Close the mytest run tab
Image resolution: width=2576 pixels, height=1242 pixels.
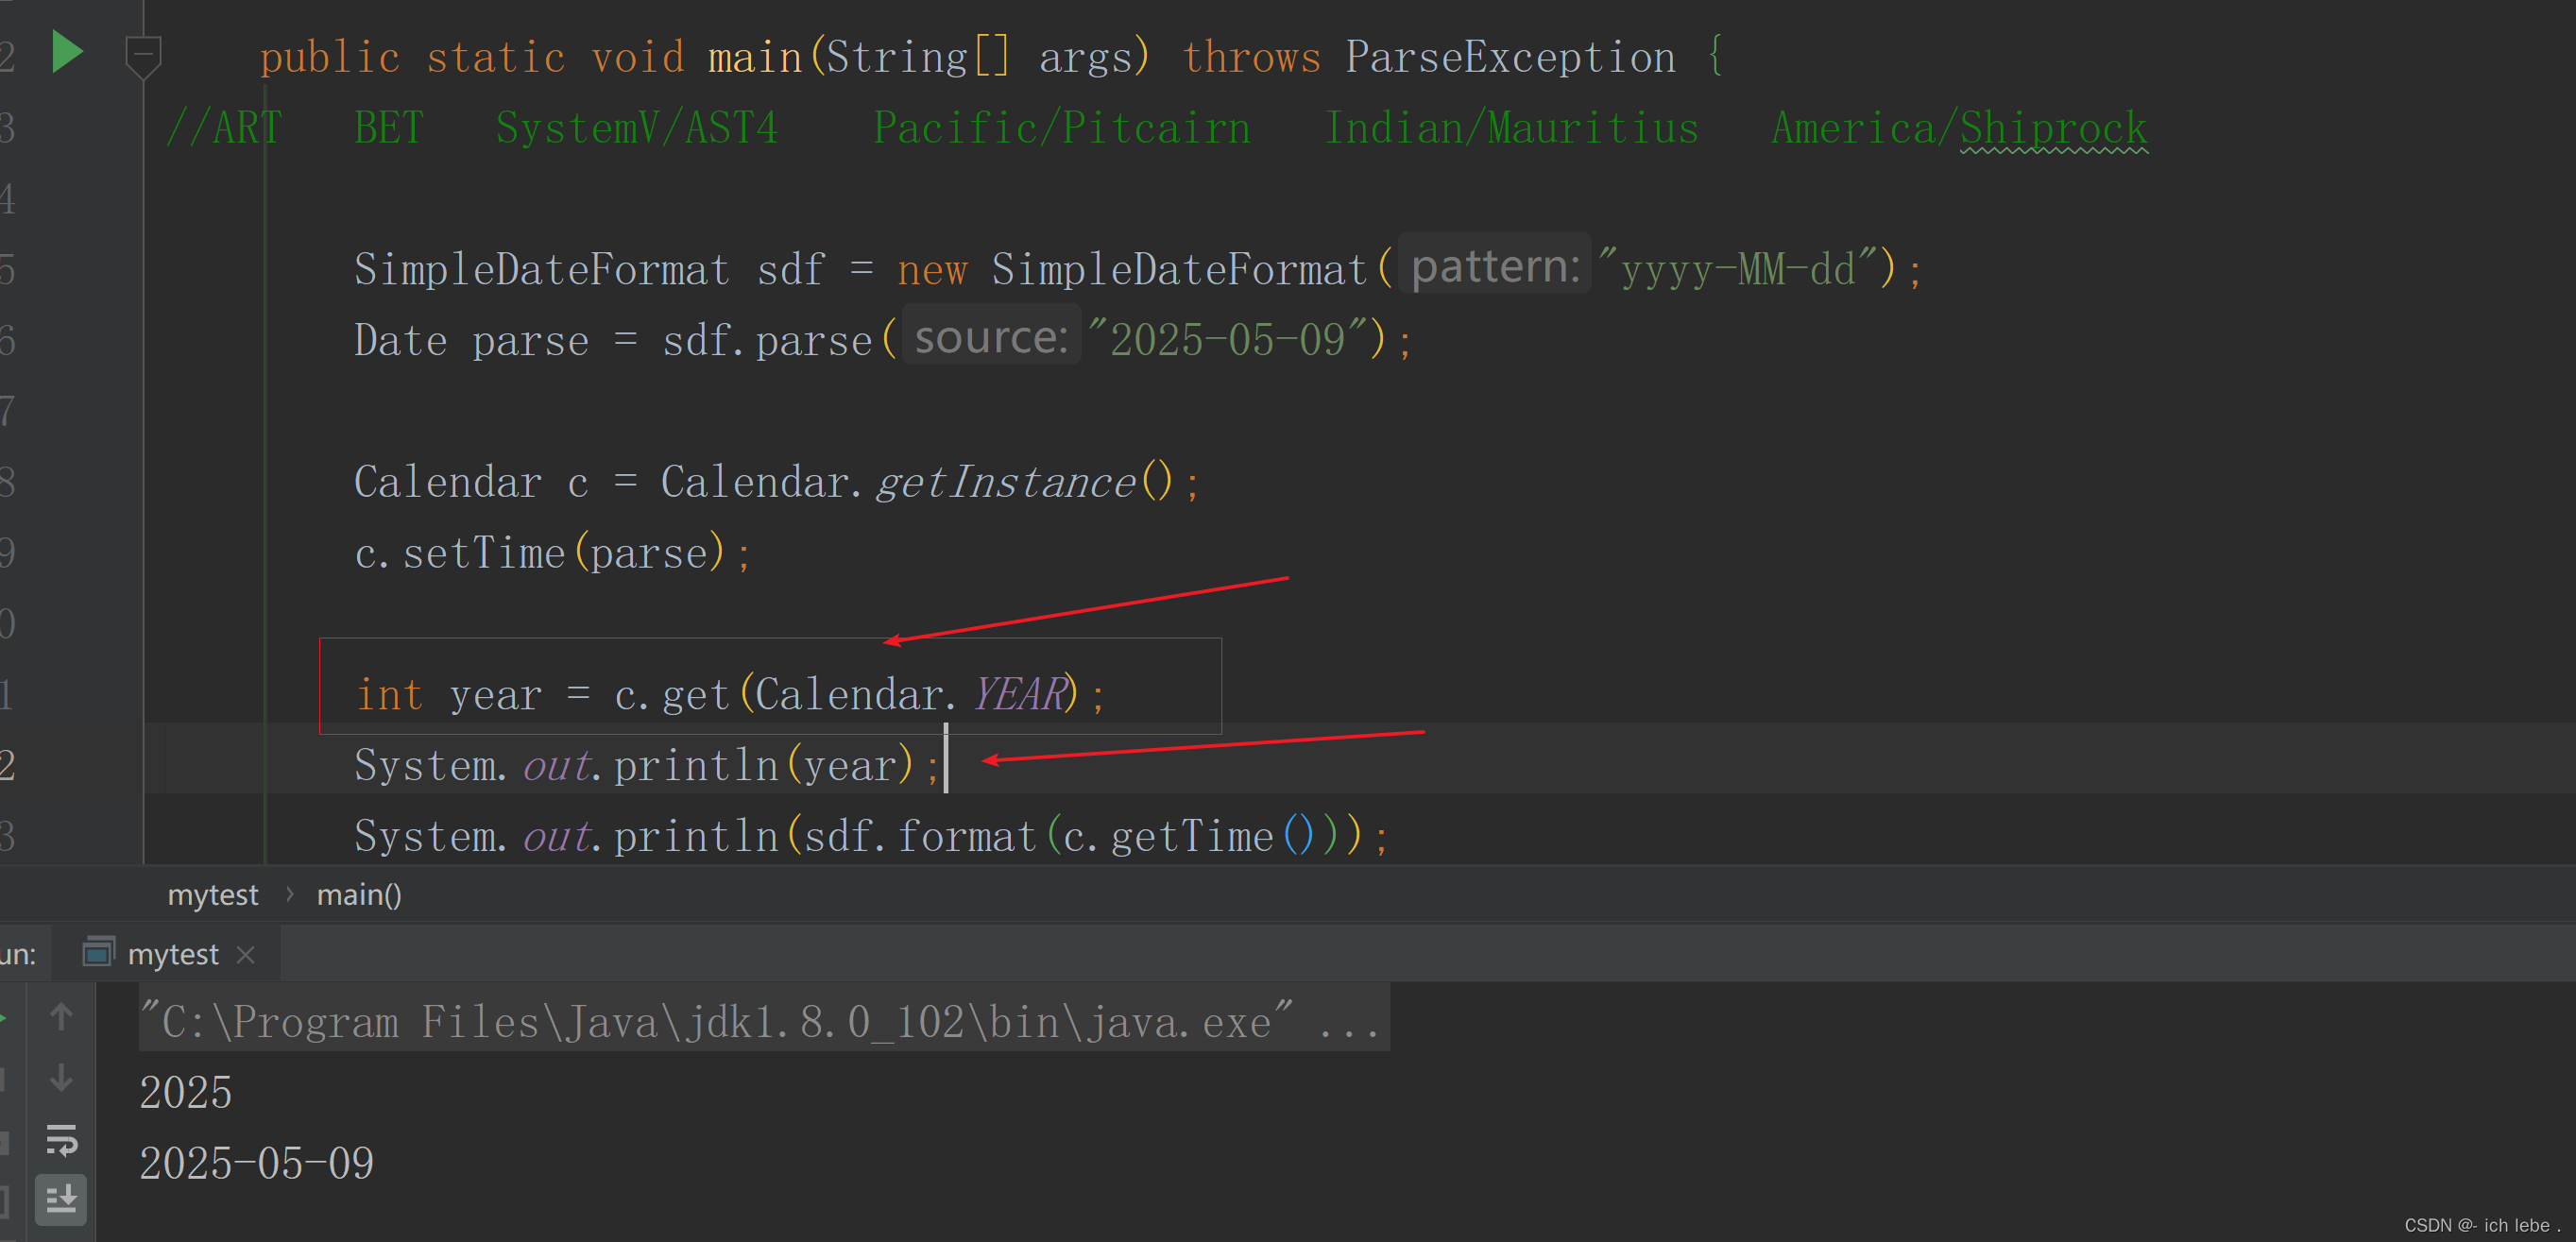pyautogui.click(x=246, y=955)
